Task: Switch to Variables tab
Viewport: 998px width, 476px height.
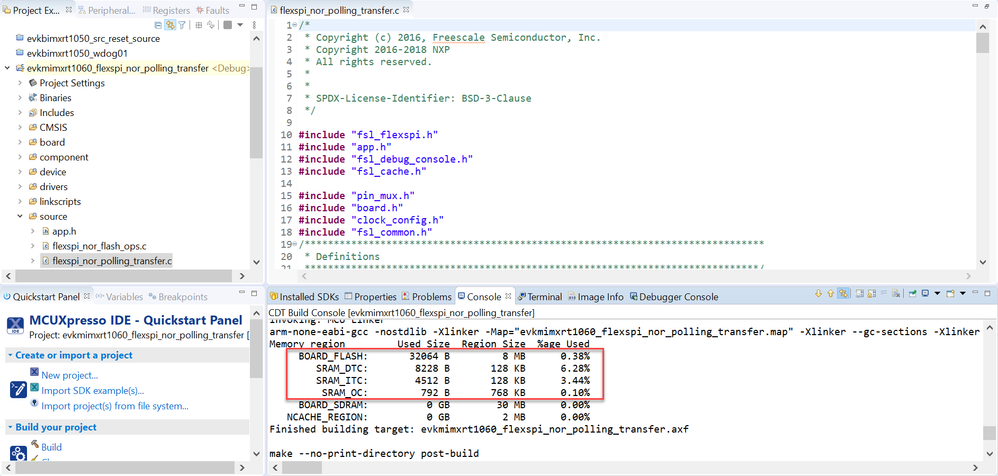Action: click(x=119, y=297)
